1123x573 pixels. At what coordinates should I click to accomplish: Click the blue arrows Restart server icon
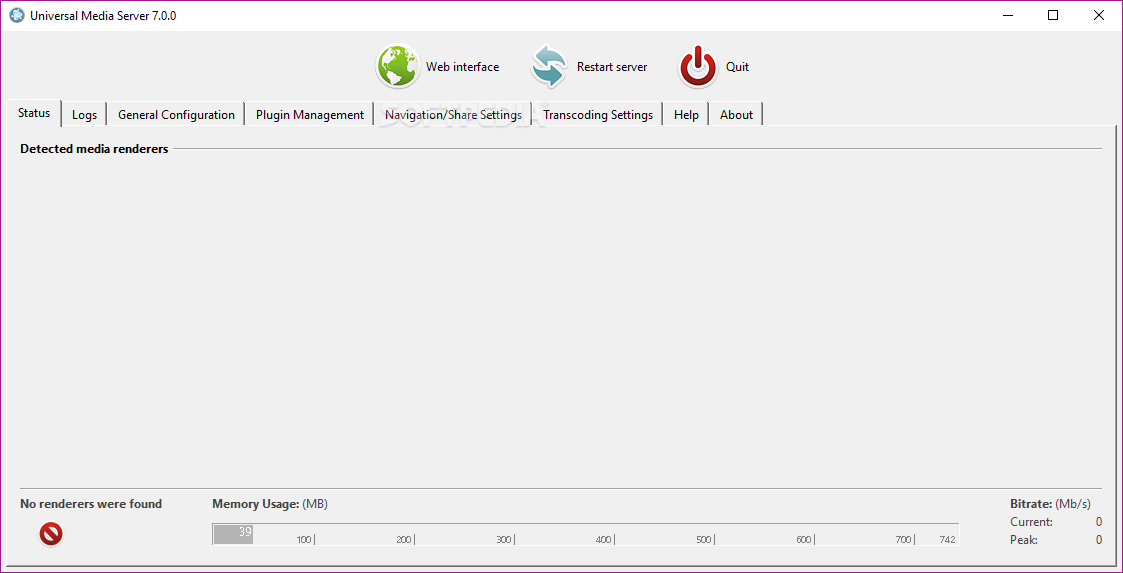[x=549, y=67]
